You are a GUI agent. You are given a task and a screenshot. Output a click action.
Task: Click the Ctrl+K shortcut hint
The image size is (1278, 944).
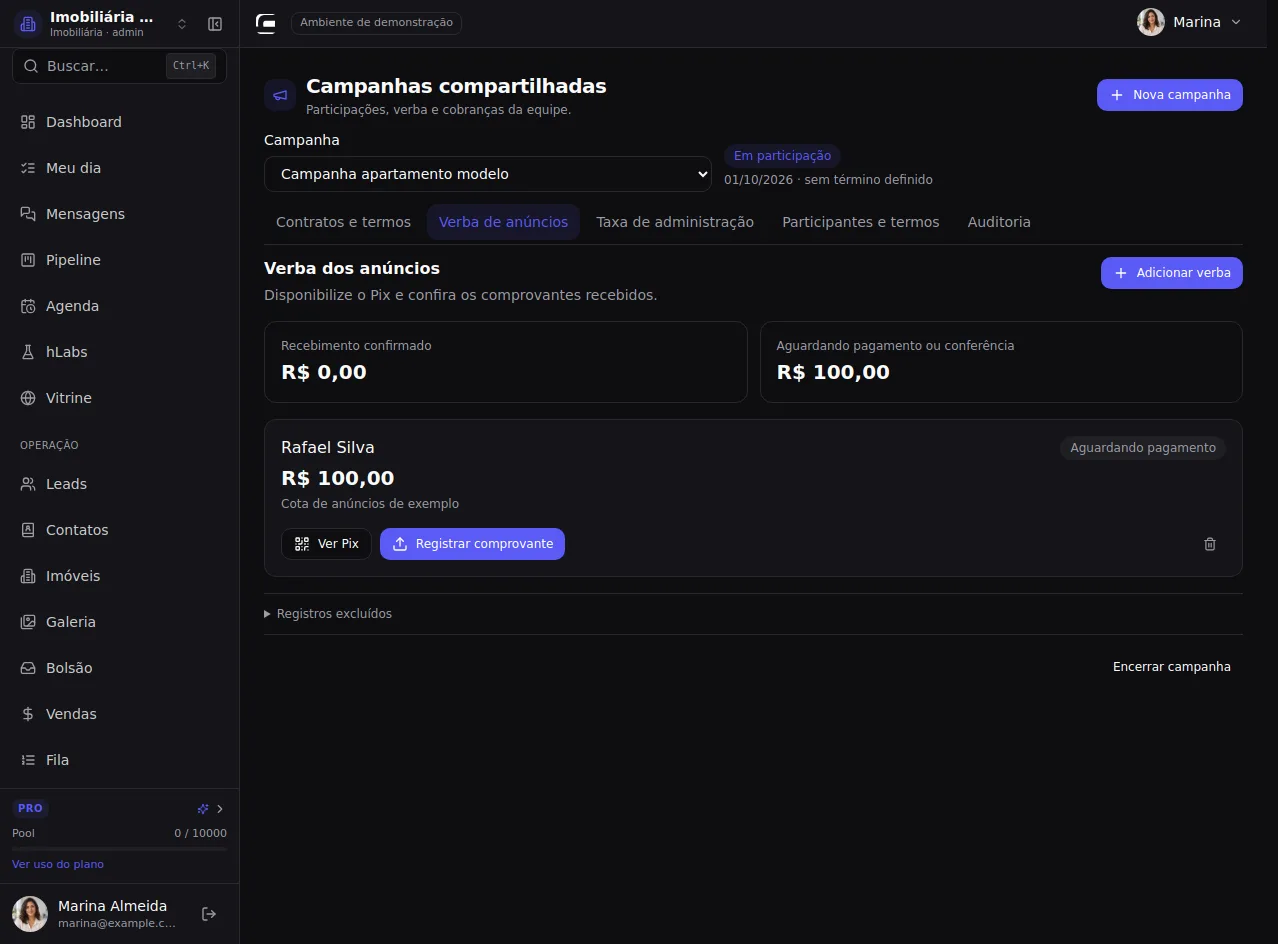point(191,66)
